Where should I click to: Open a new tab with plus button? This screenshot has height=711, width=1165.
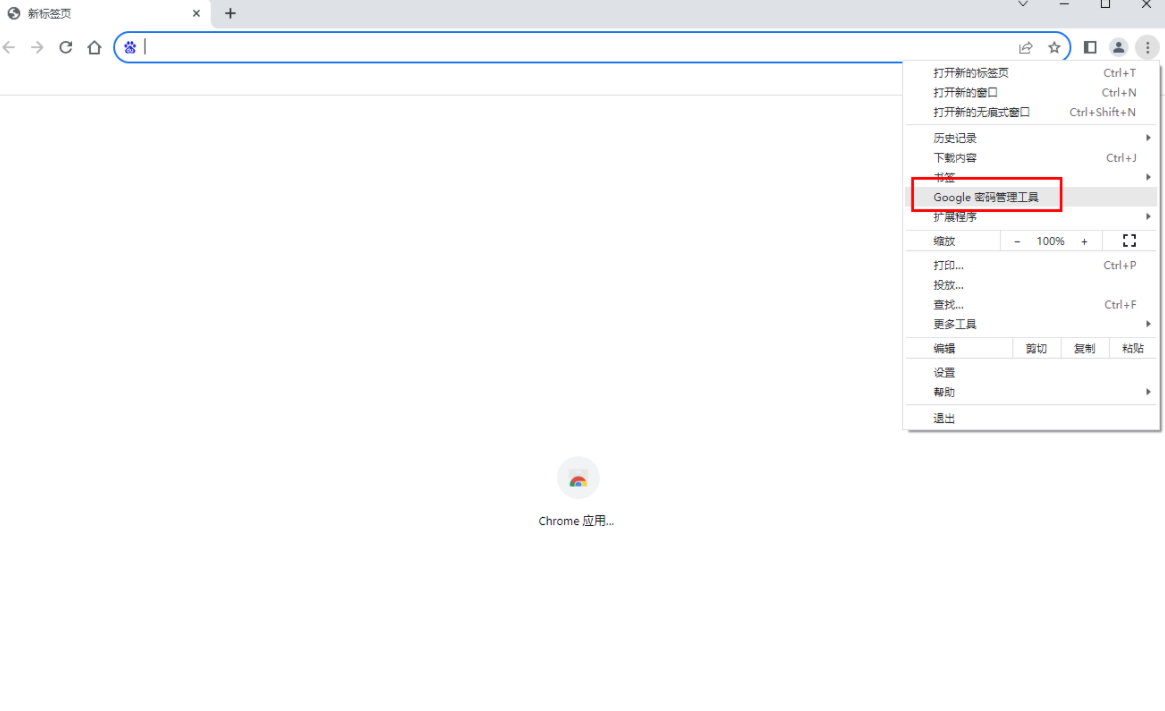tap(230, 13)
